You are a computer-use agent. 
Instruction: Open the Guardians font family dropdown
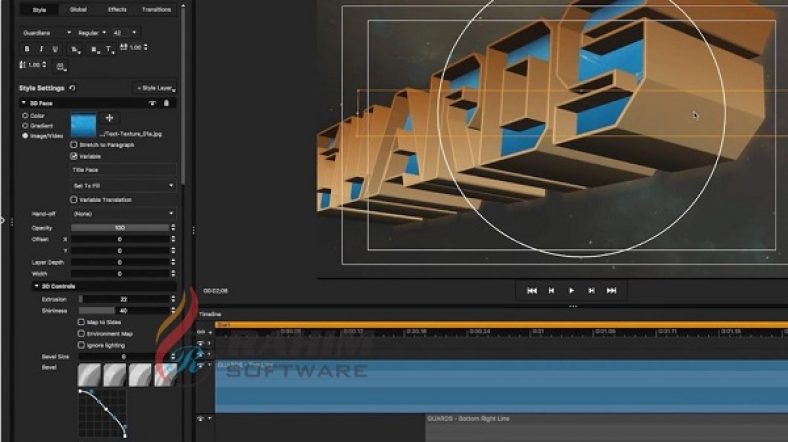tap(46, 32)
